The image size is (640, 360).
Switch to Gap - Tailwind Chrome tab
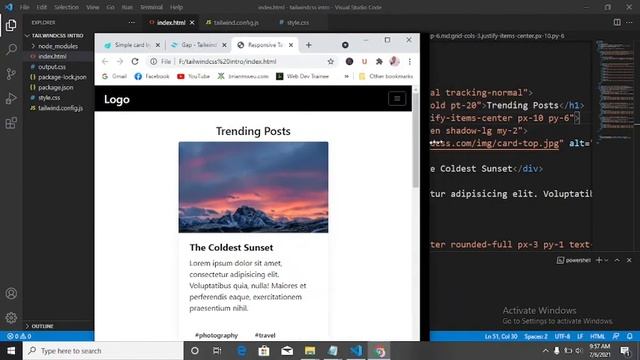199,45
